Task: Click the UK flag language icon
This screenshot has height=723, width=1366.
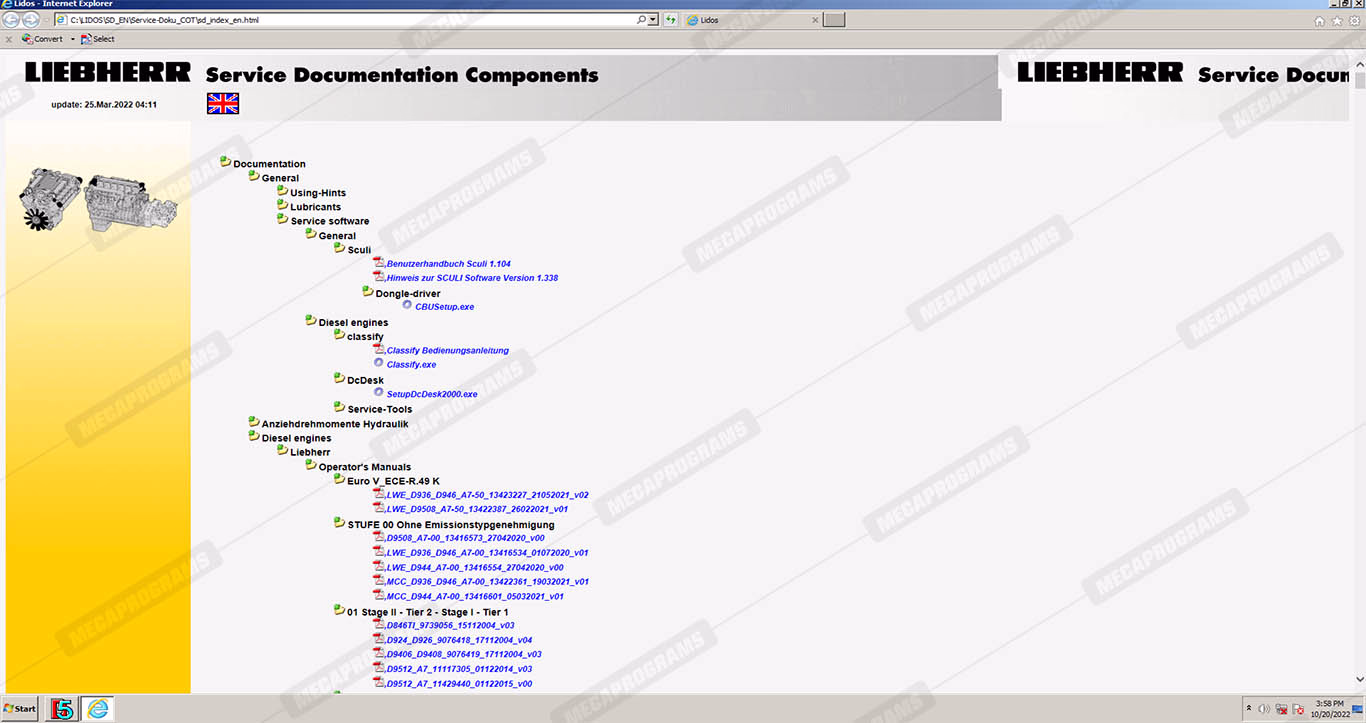Action: [x=223, y=103]
